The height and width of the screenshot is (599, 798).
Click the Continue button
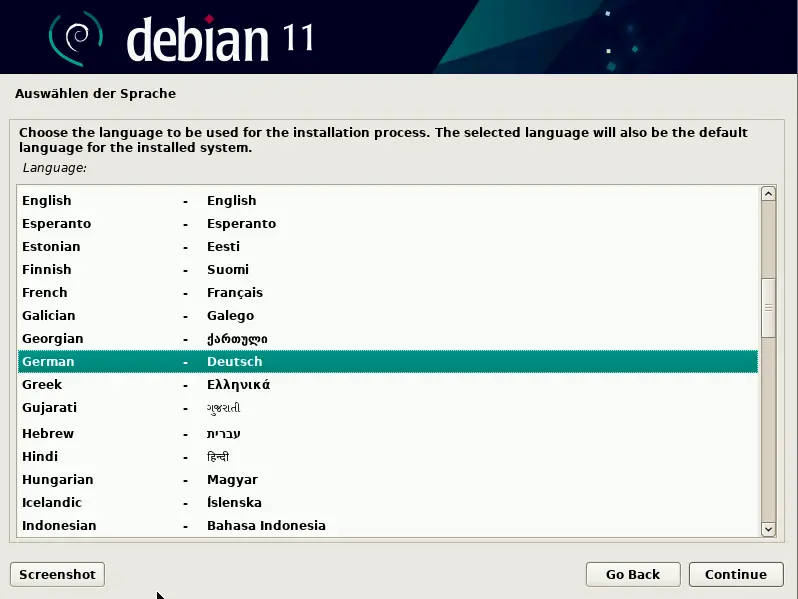[736, 574]
